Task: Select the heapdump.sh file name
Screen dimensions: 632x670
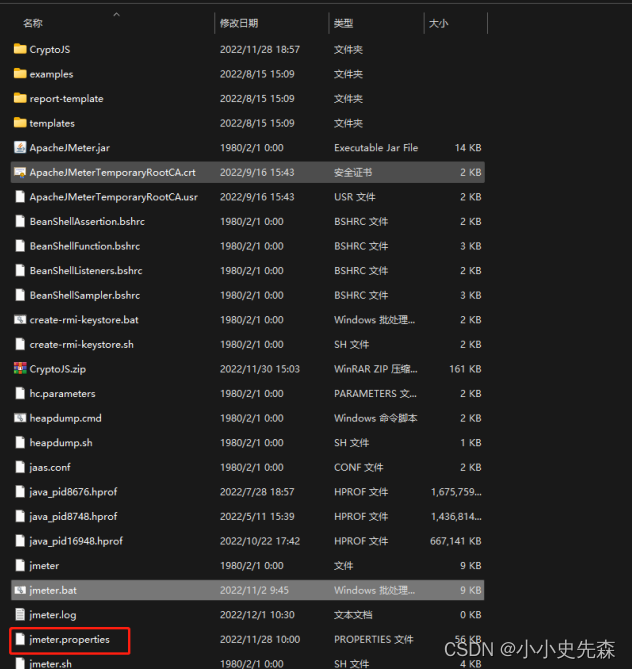Action: coord(61,443)
